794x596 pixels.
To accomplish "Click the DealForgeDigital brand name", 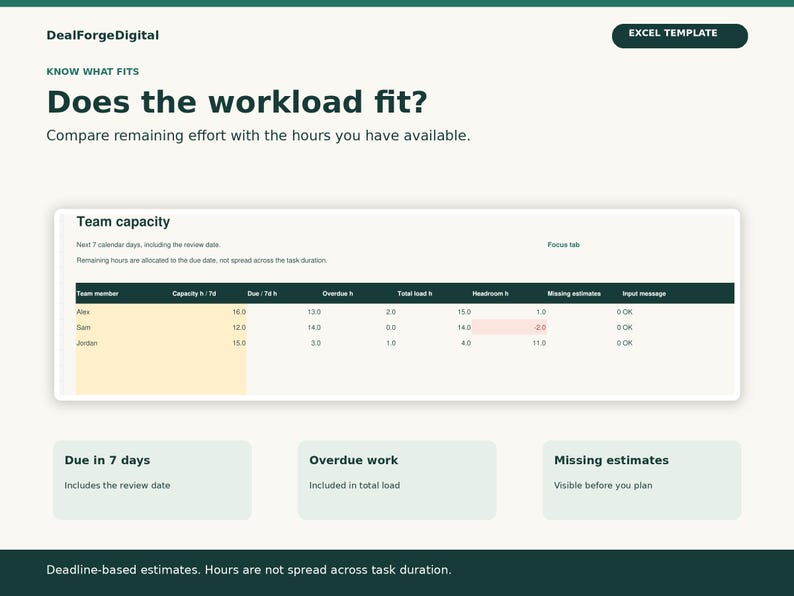I will (103, 35).
